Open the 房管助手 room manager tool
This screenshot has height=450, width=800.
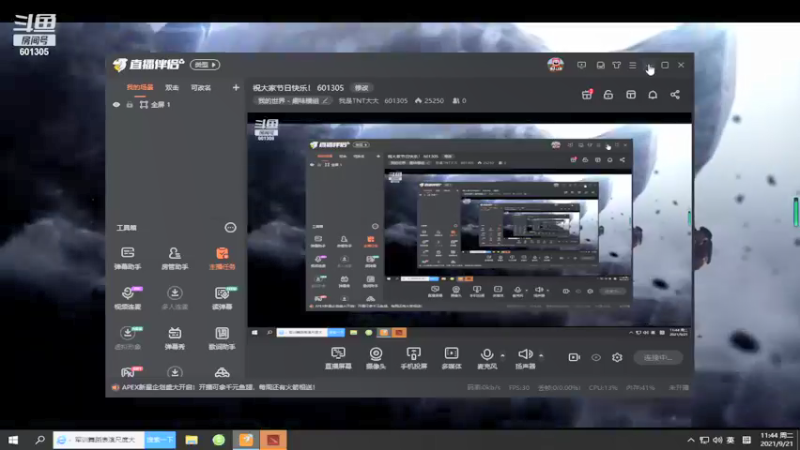coord(174,258)
